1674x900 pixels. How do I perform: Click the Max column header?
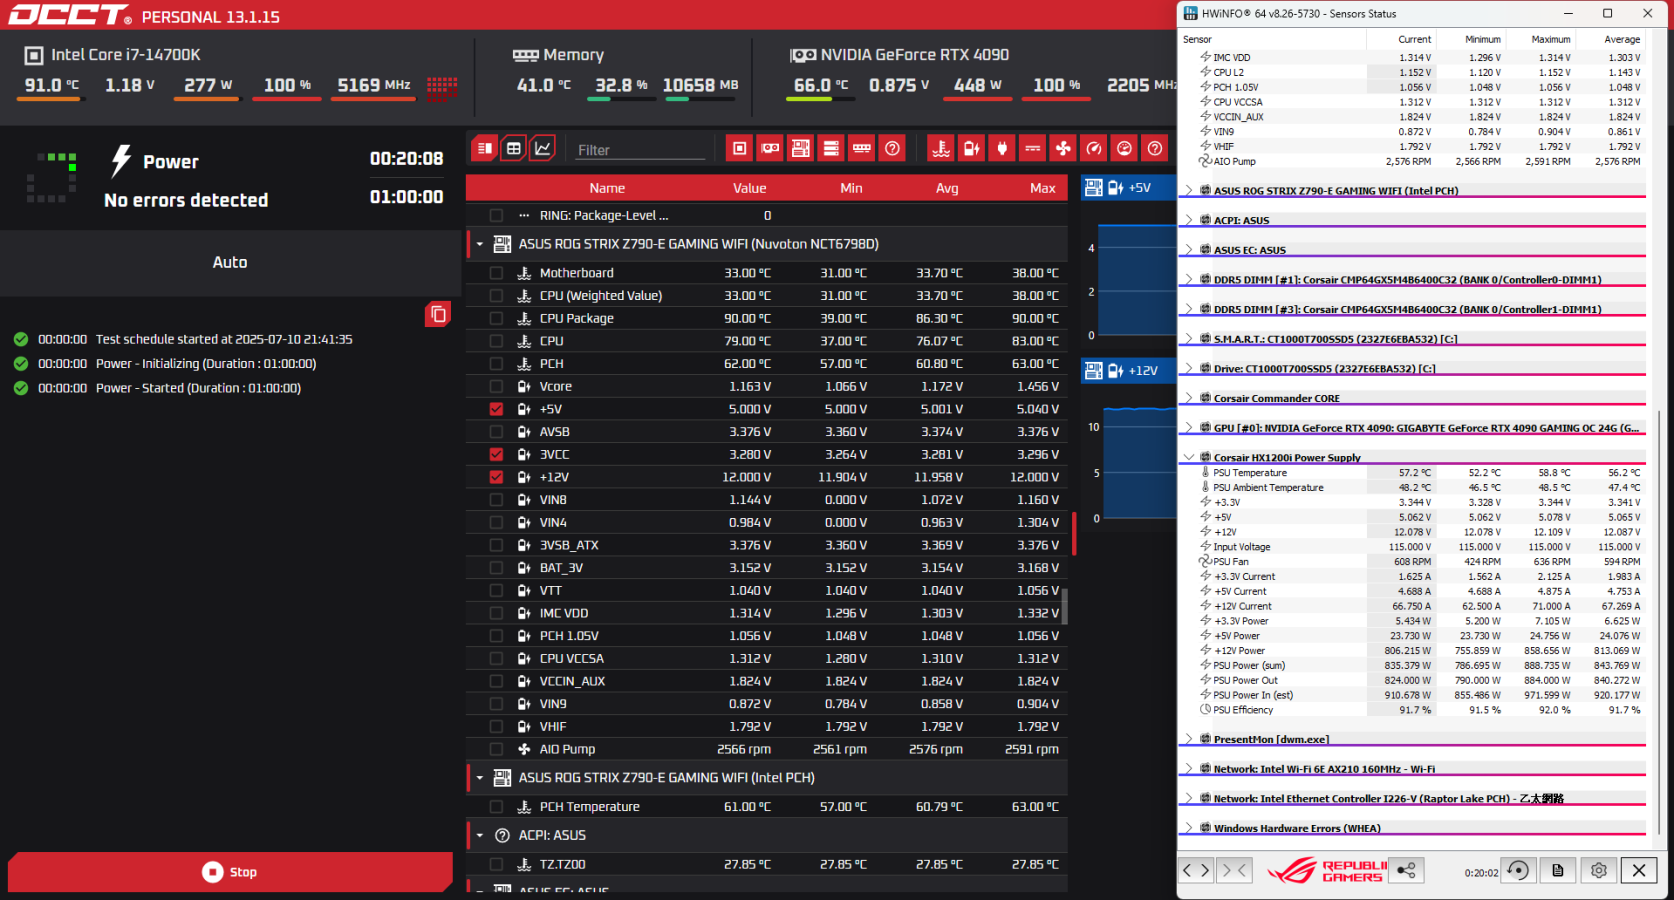coord(1042,188)
